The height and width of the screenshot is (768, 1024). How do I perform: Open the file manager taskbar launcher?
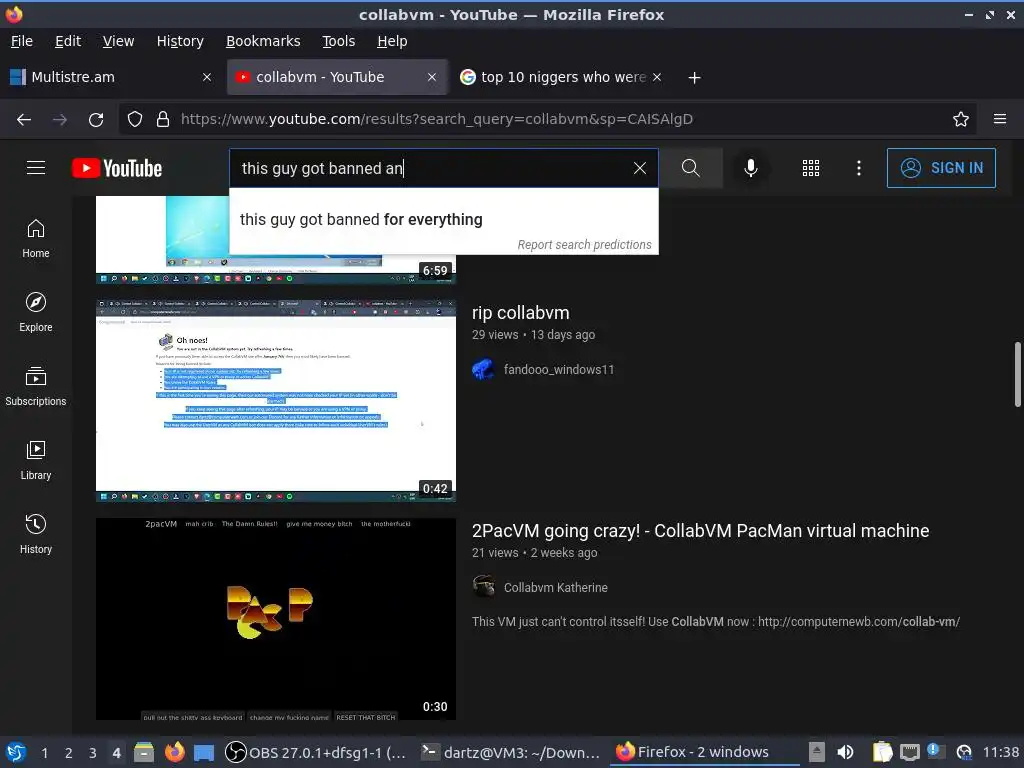144,752
